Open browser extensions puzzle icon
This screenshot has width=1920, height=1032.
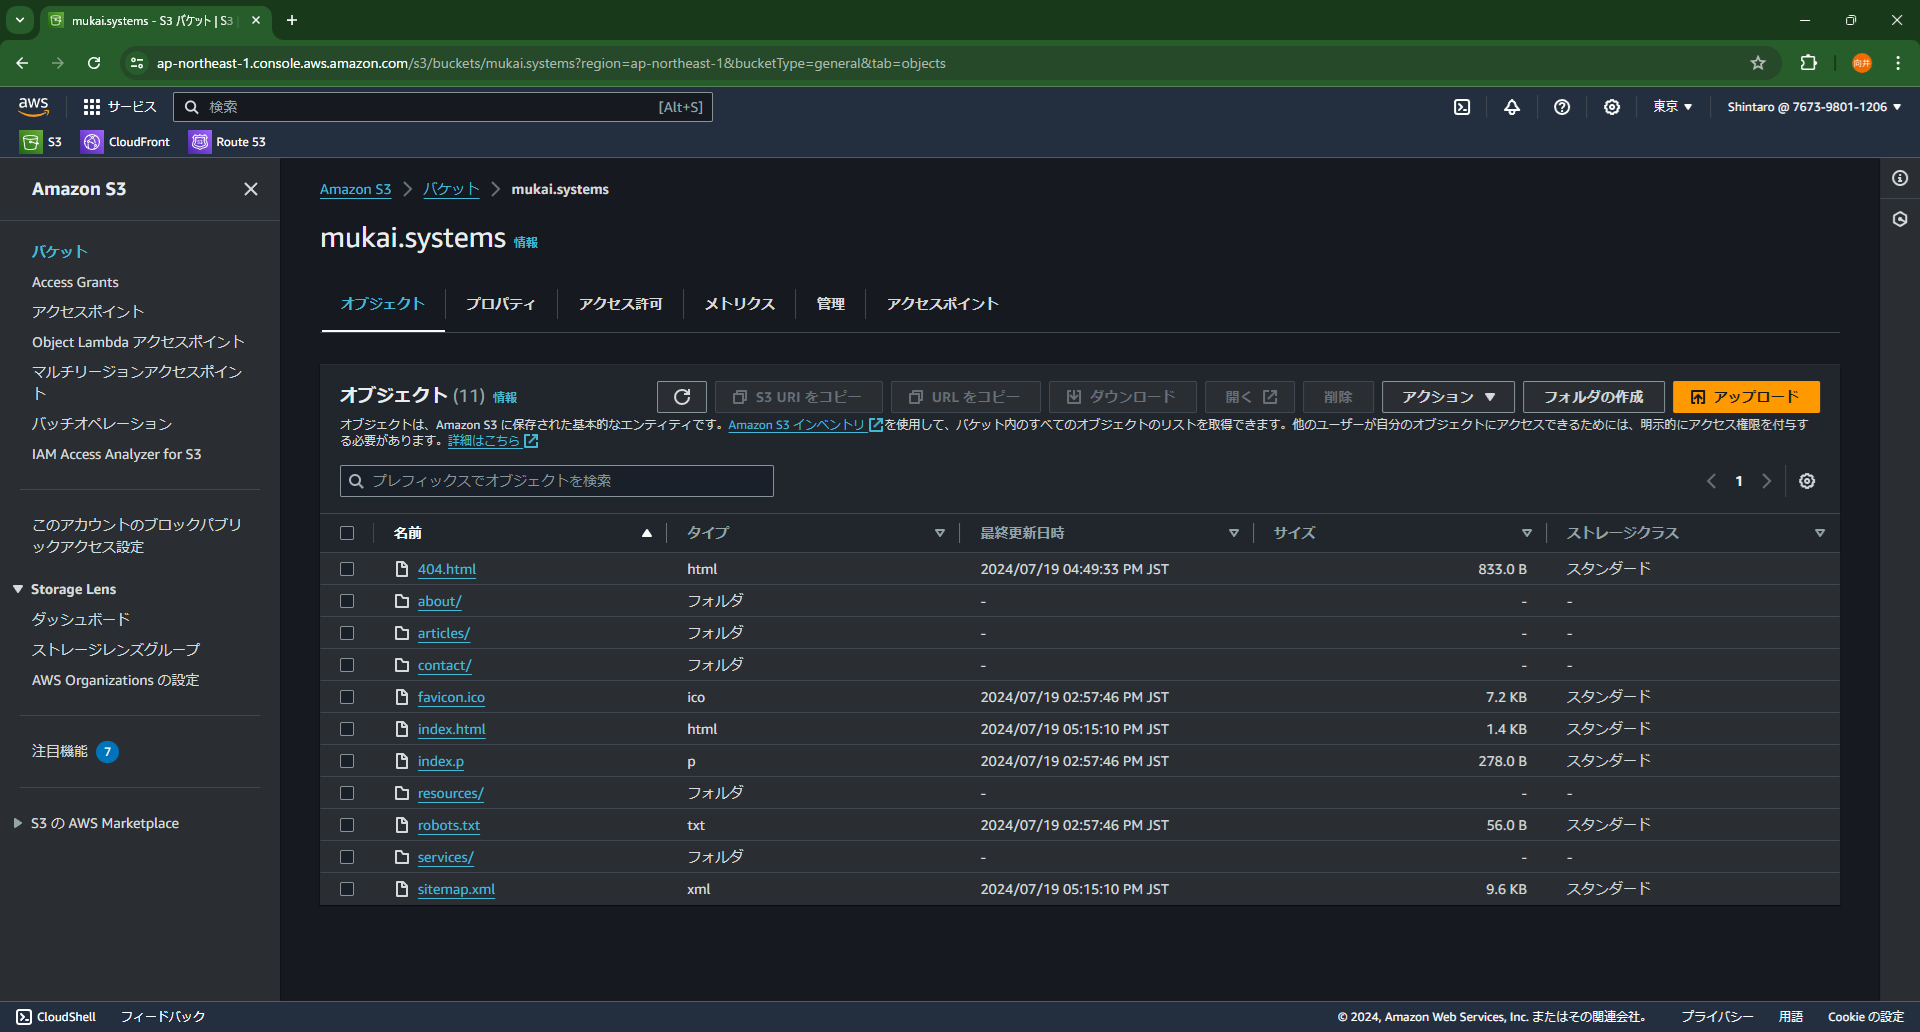click(1808, 63)
